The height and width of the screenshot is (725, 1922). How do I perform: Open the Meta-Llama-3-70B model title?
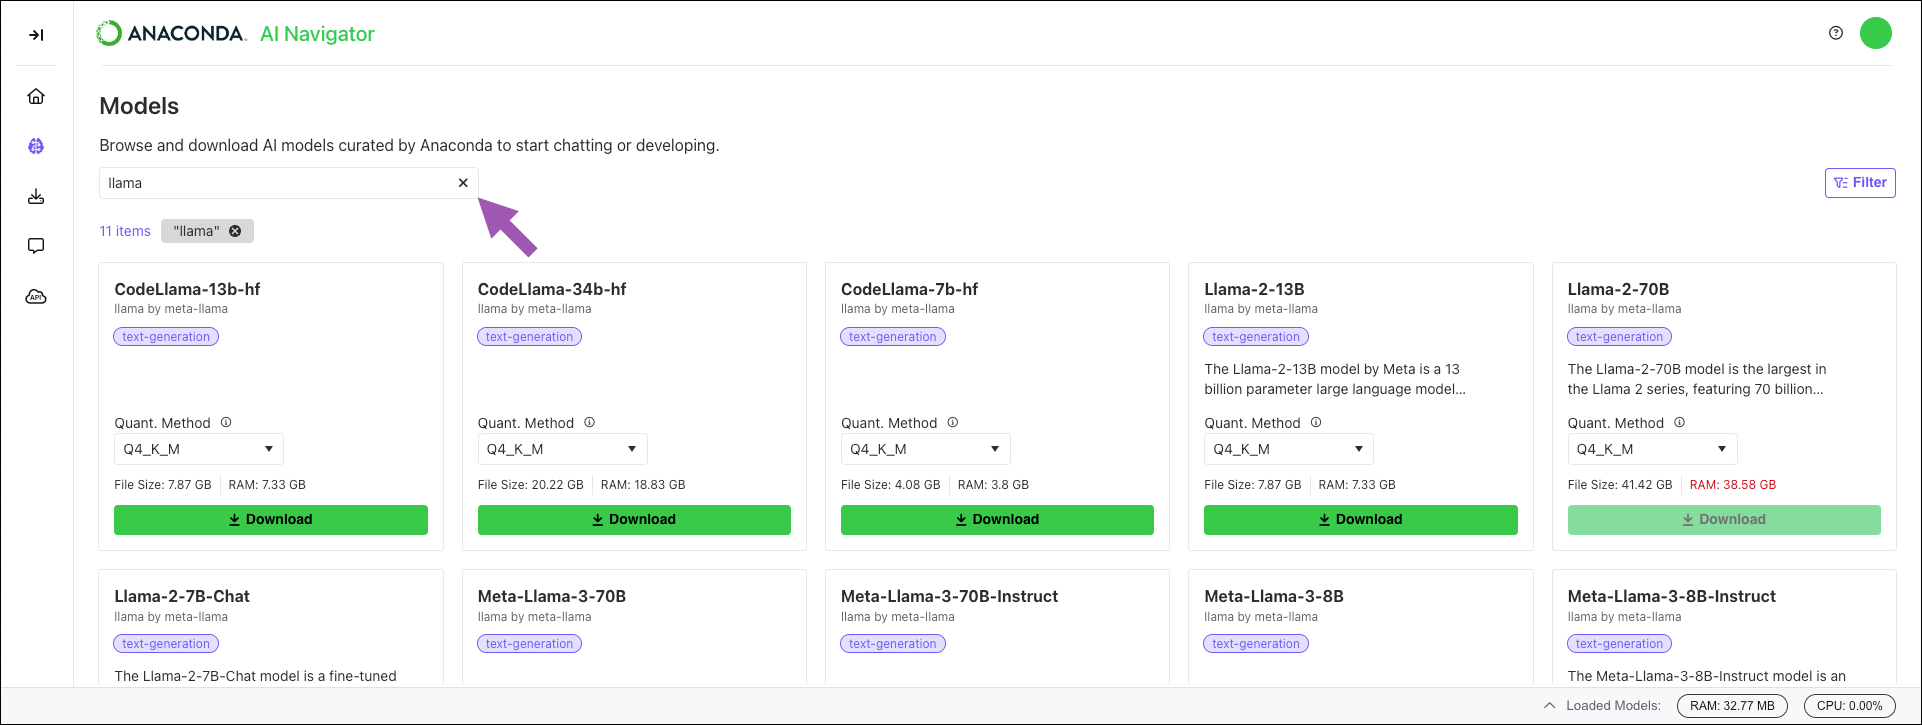click(x=552, y=596)
